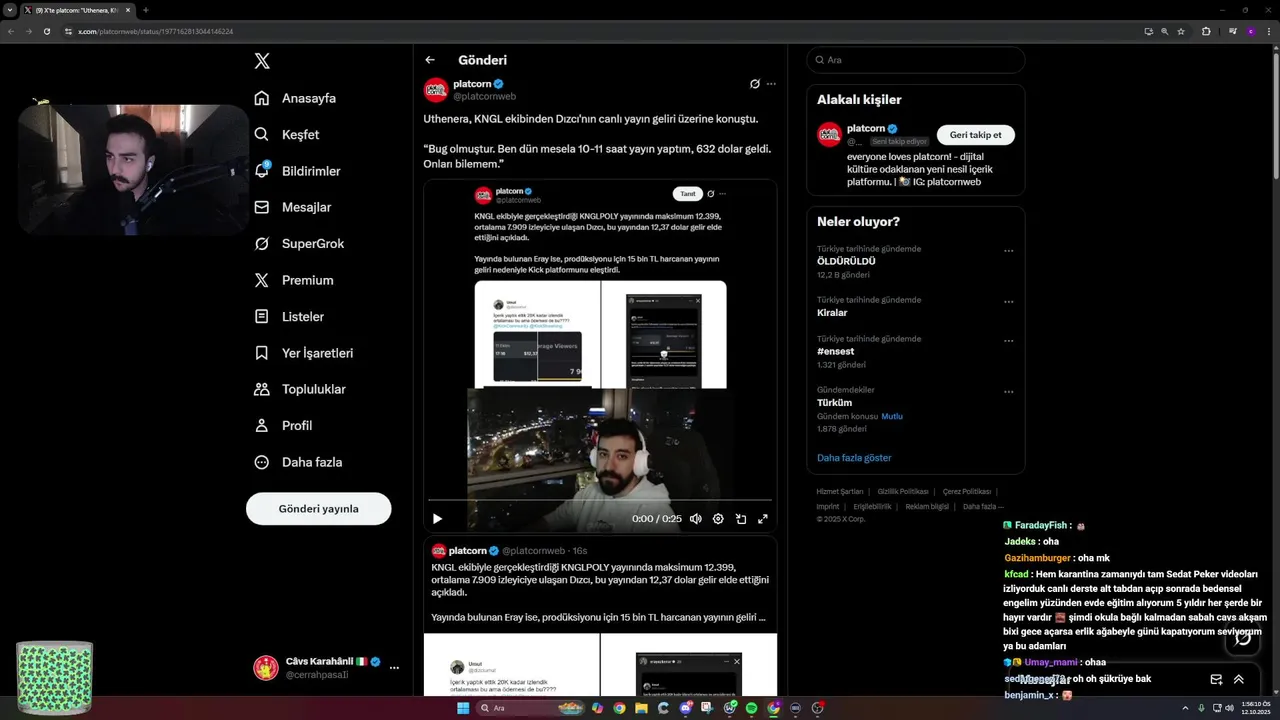Screen dimensions: 1280x720
Task: Click Daha fazla göster link
Action: click(x=854, y=458)
